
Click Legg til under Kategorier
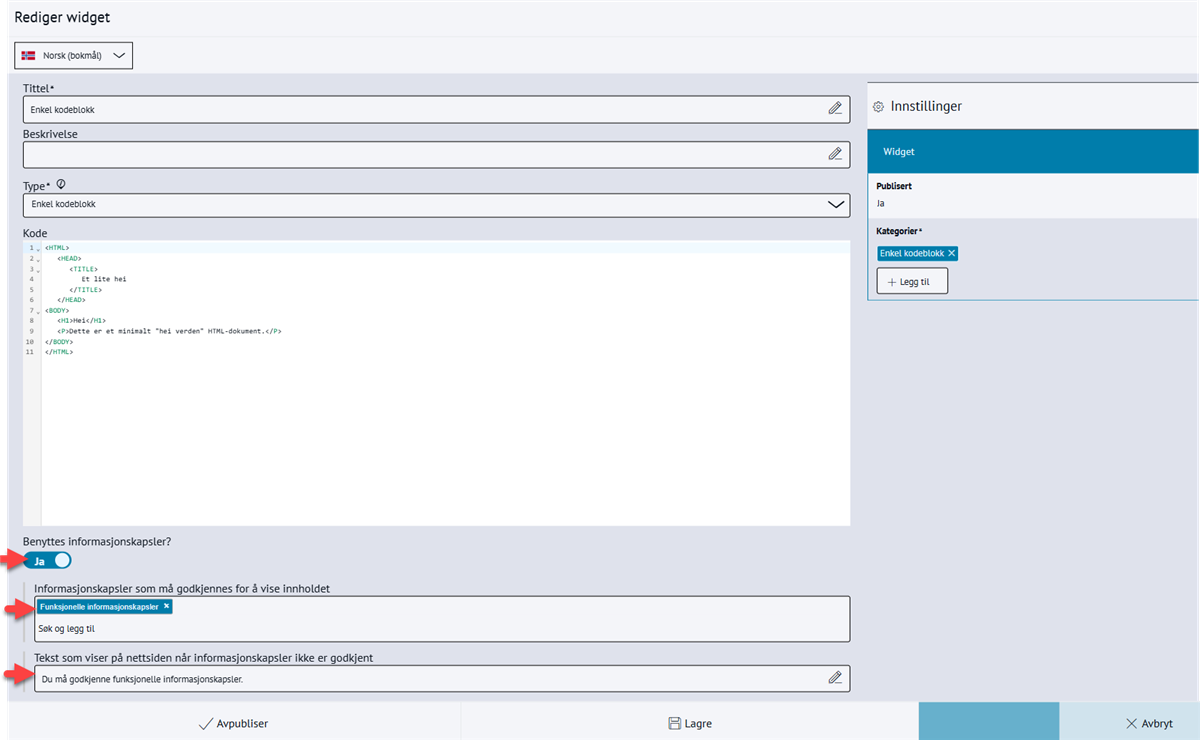pyautogui.click(x=912, y=282)
